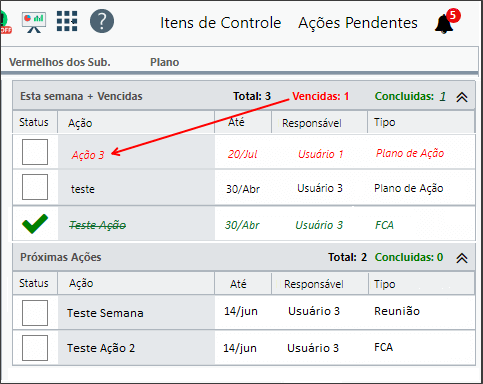Click the red Vencidas: 1 counter

coord(321,96)
